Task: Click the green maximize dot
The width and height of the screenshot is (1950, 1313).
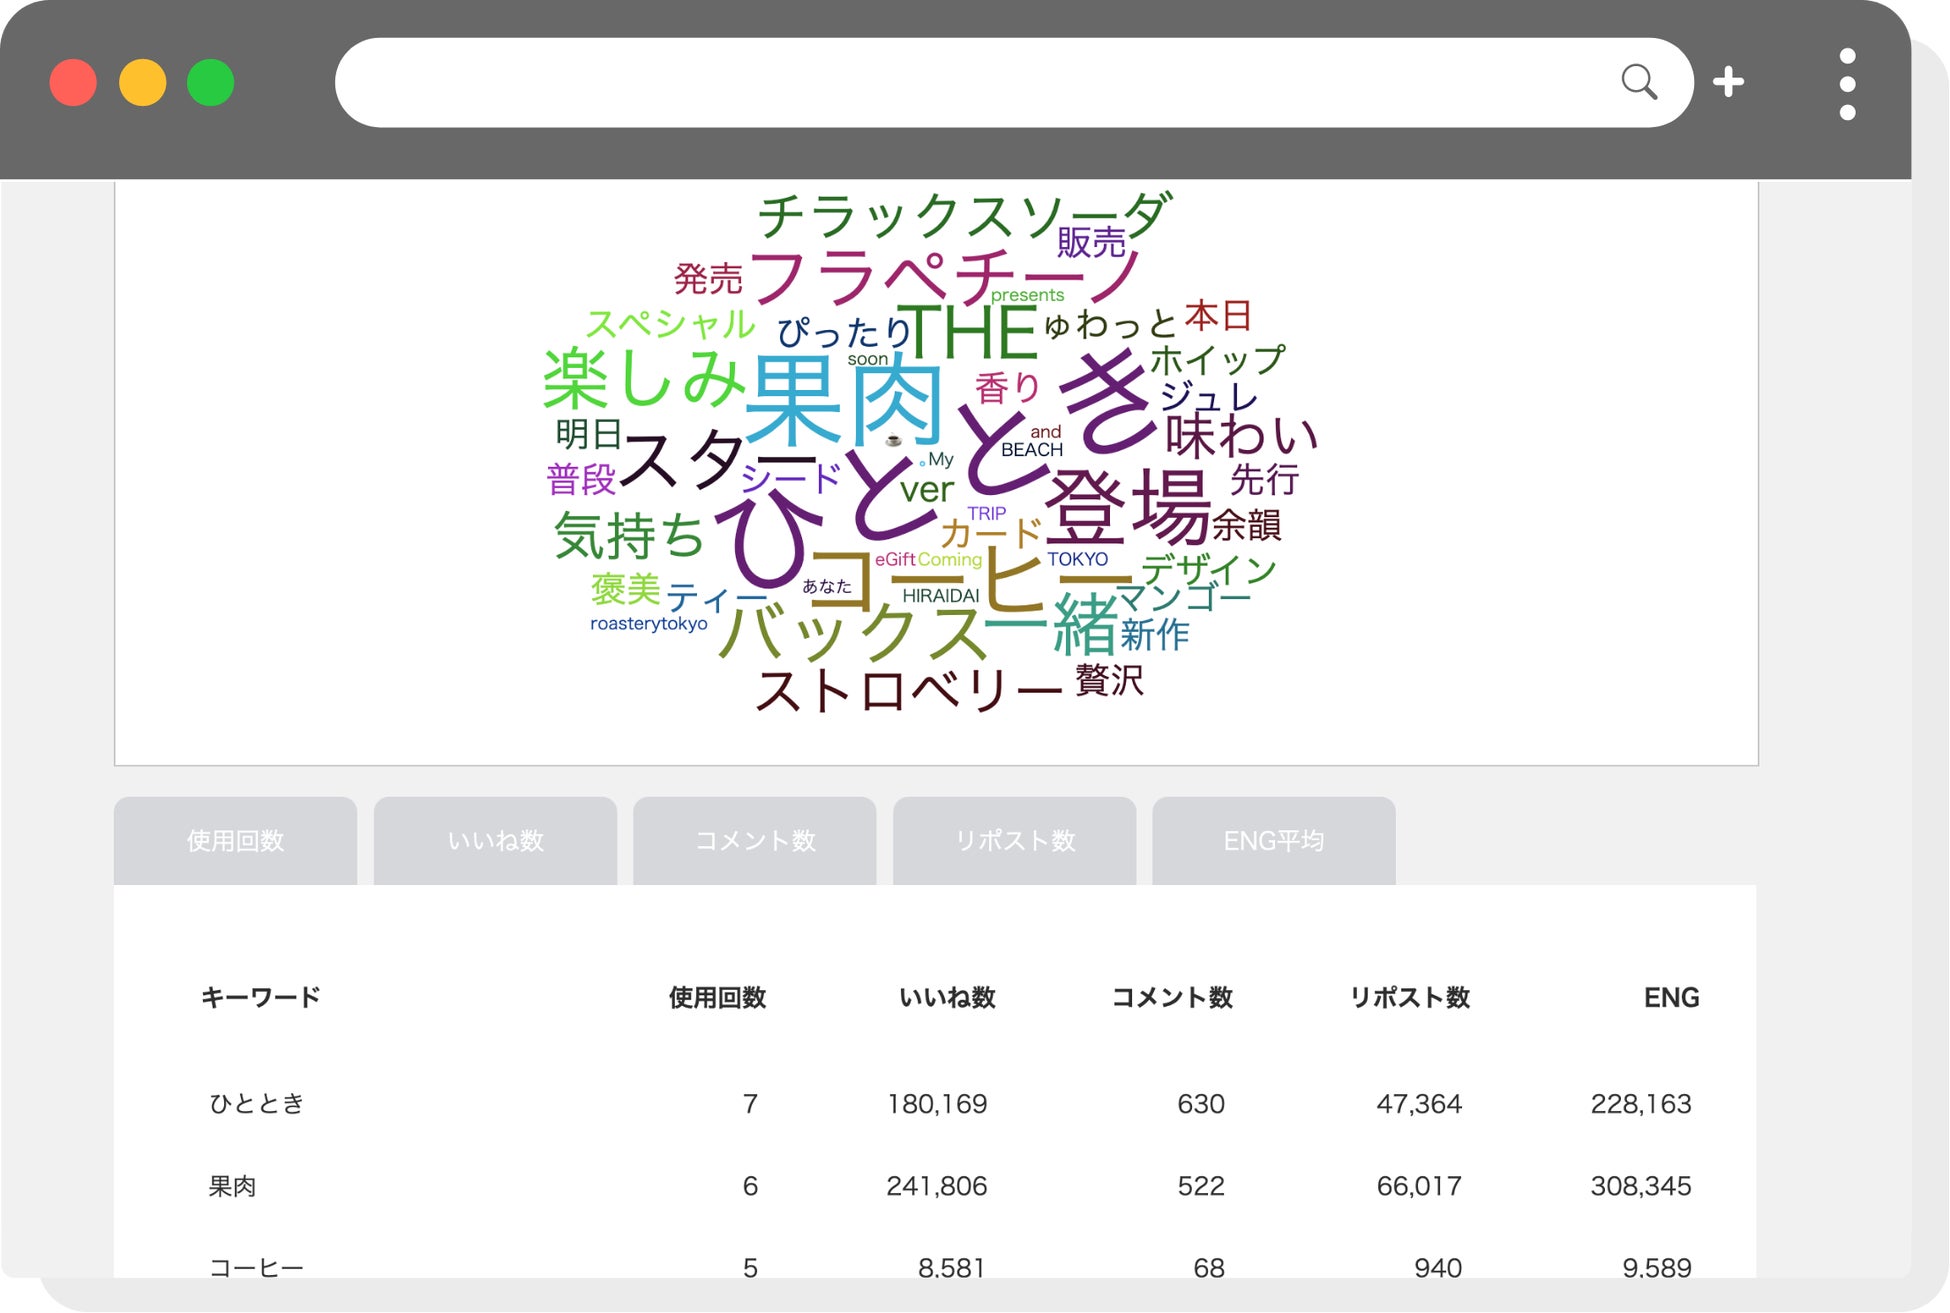Action: [211, 83]
